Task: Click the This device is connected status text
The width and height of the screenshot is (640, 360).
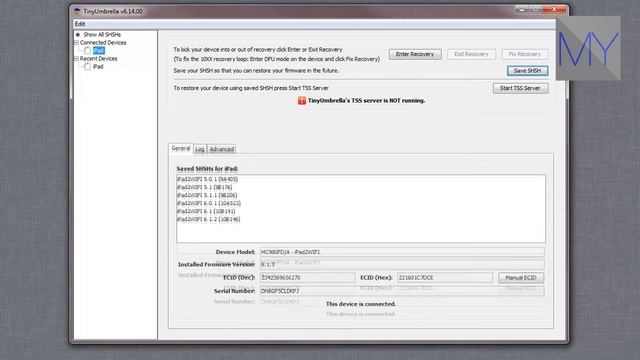Action: [361, 304]
